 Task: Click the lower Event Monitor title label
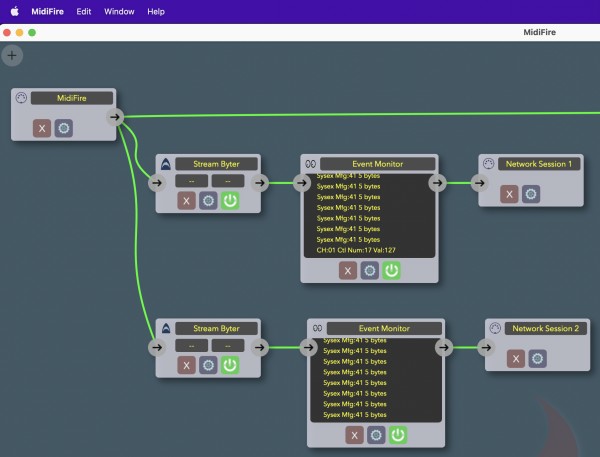pyautogui.click(x=384, y=328)
